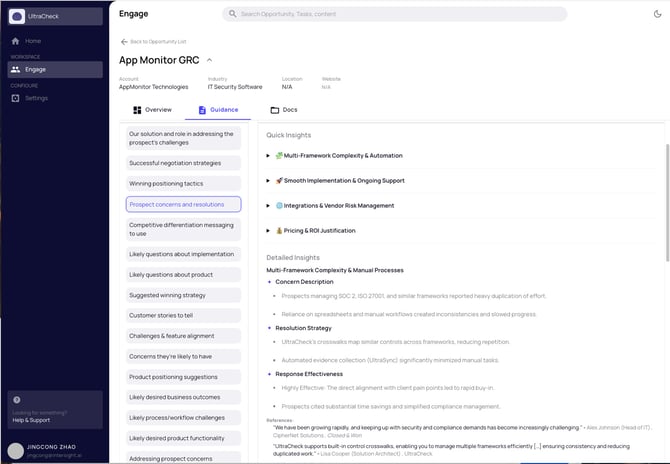Image resolution: width=670 pixels, height=464 pixels.
Task: Click the 'Back to Opportunity List' link text
Action: coord(158,42)
